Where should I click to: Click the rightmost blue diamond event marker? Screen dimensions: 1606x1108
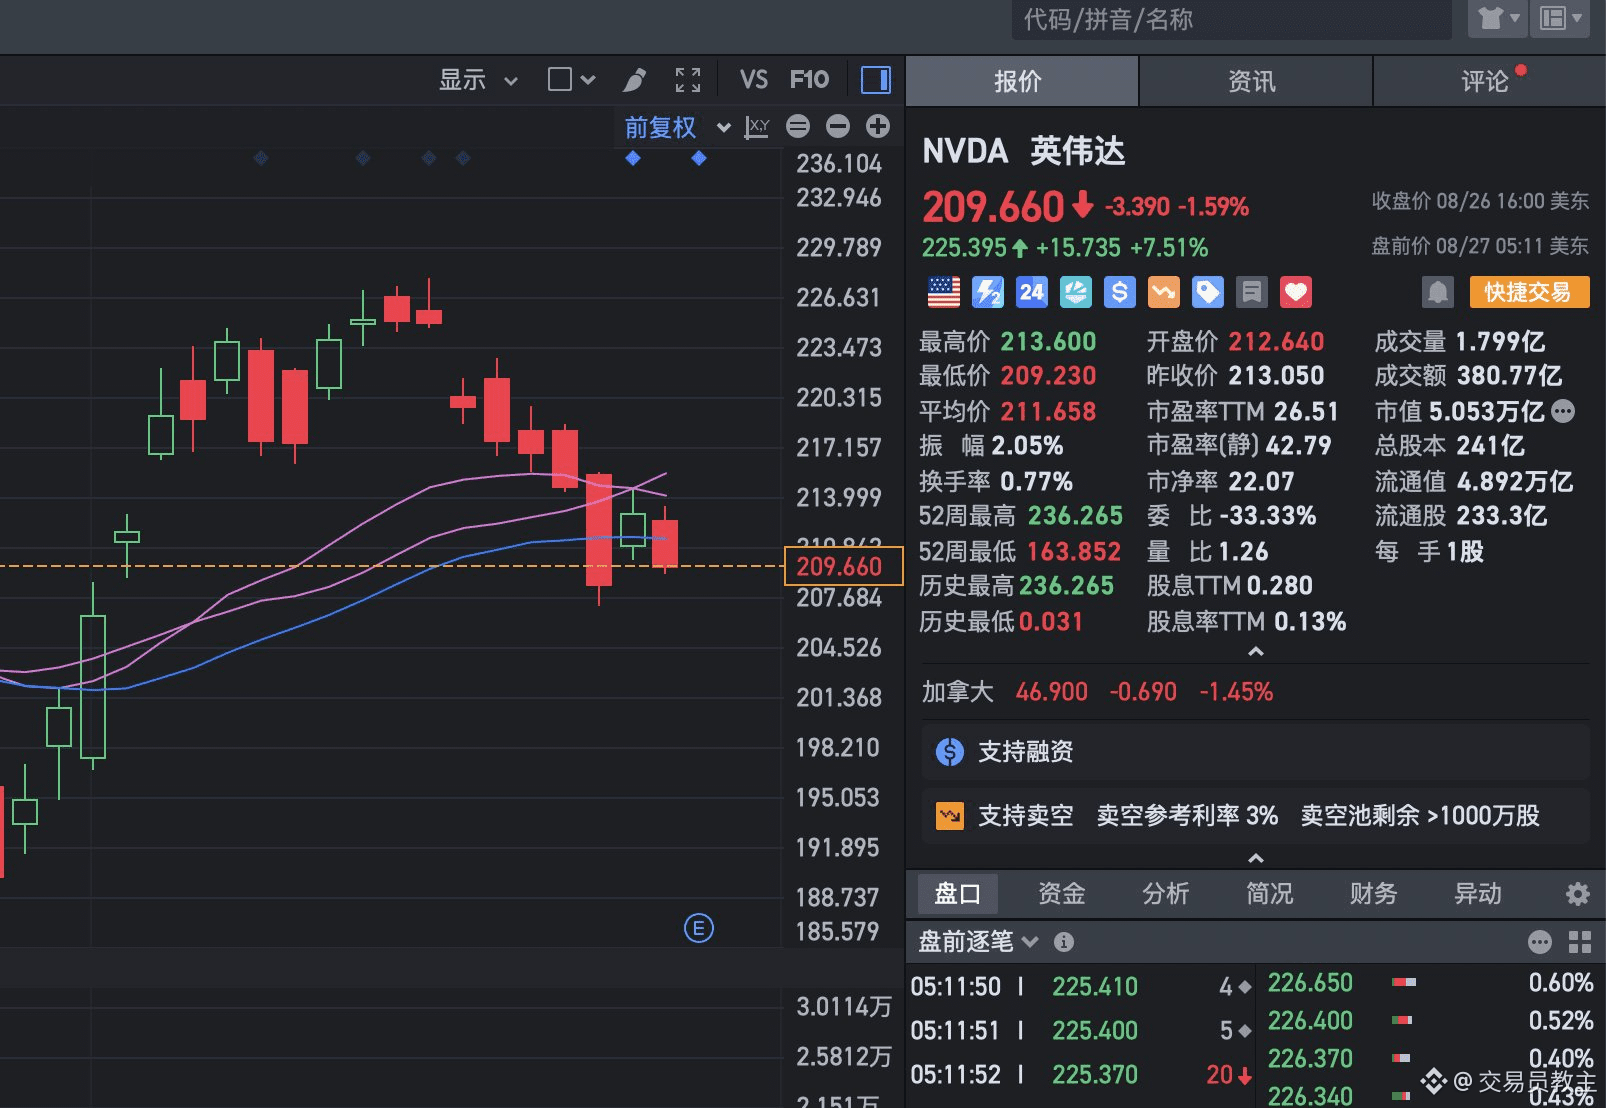click(699, 158)
